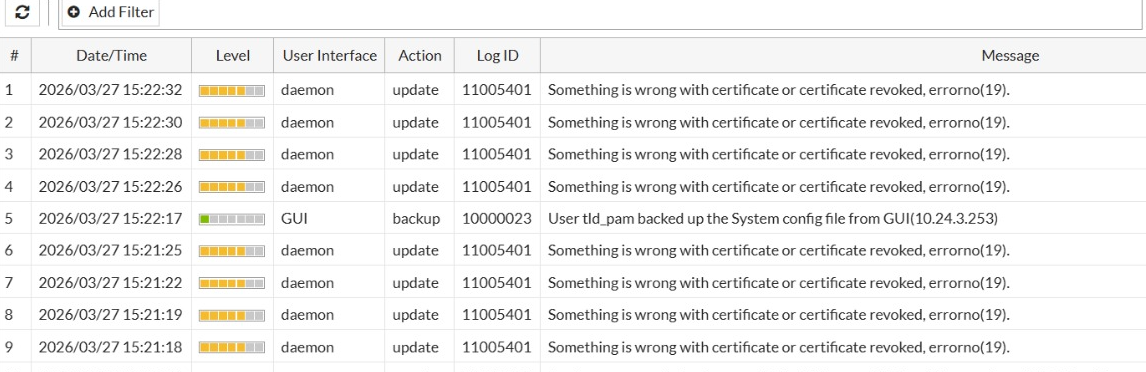Click Log ID 10000023 cell
Image resolution: width=1146 pixels, height=372 pixels.
(x=497, y=219)
